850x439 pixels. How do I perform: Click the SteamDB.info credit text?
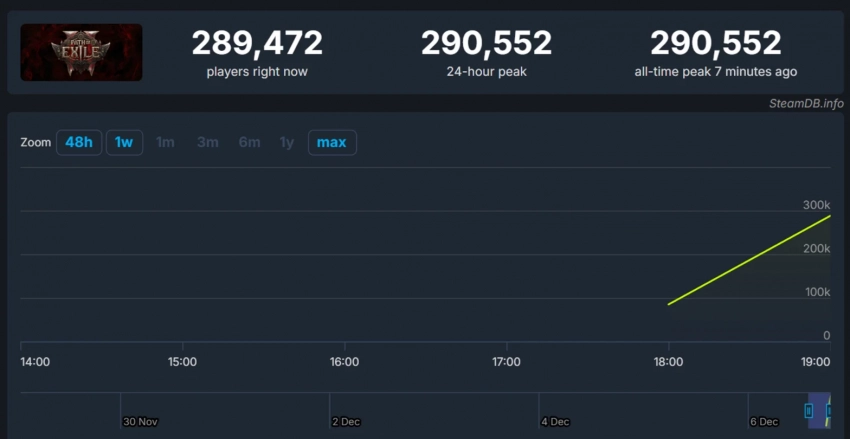pos(806,103)
